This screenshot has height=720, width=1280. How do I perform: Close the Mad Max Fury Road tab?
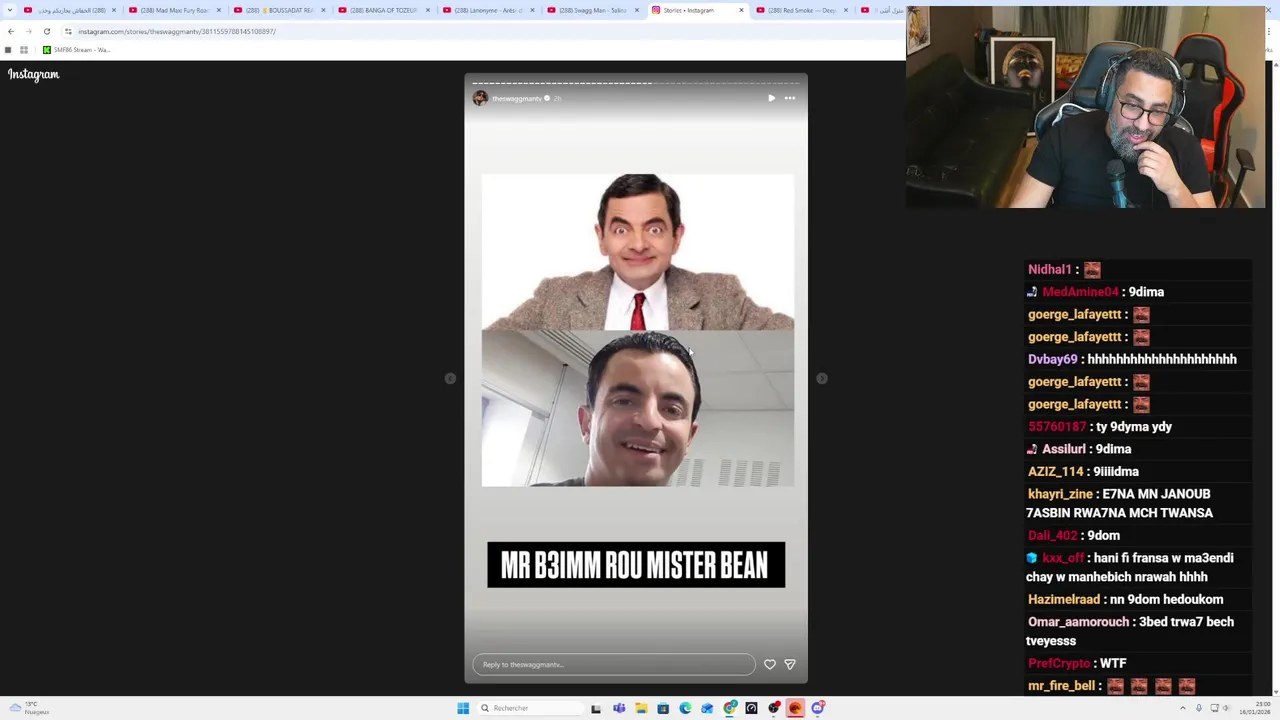click(218, 10)
